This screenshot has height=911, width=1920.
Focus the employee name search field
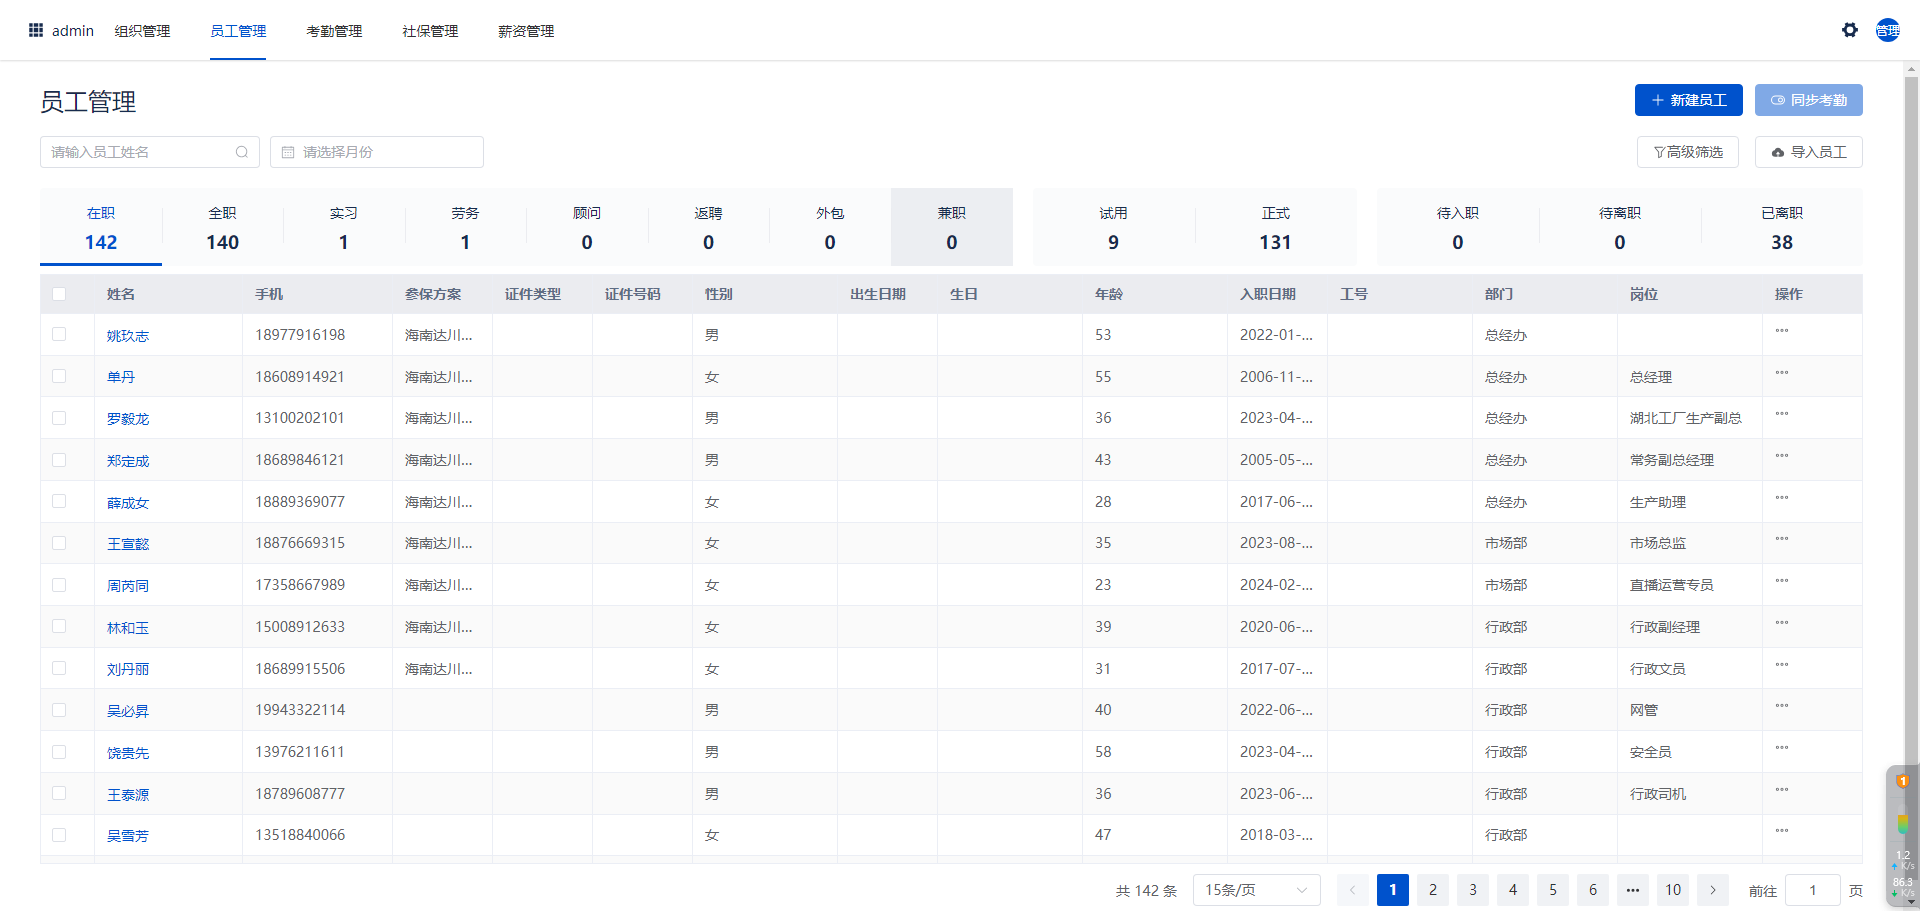point(140,152)
